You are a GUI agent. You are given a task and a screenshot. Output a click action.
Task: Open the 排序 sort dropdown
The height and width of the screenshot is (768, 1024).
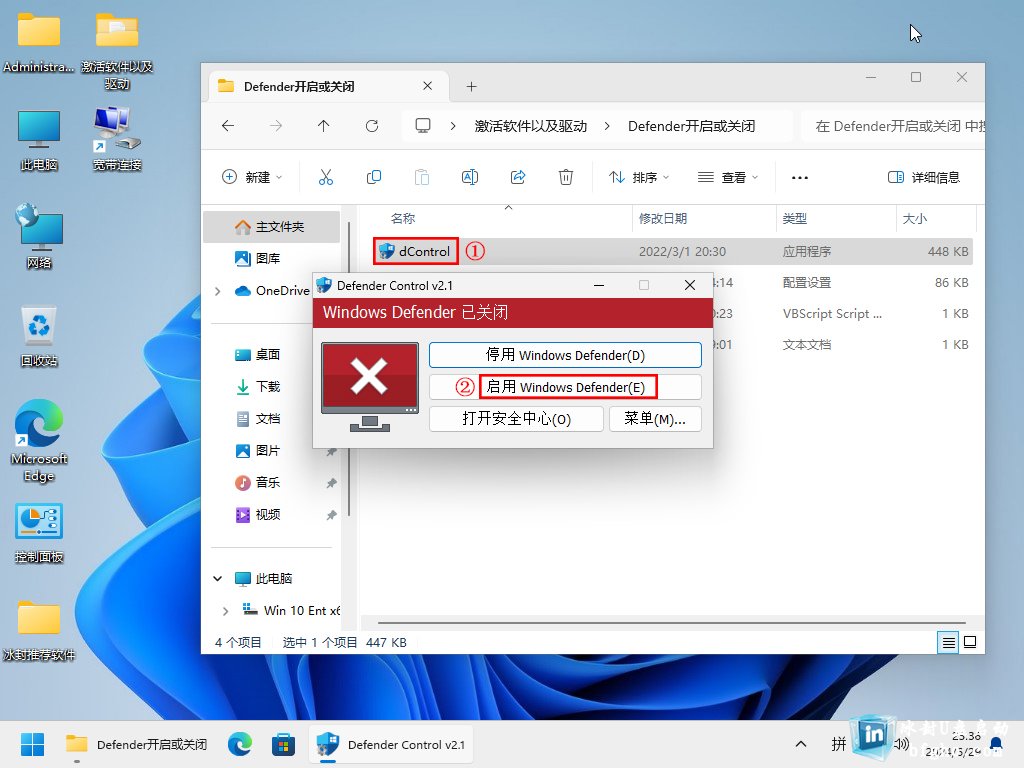639,177
